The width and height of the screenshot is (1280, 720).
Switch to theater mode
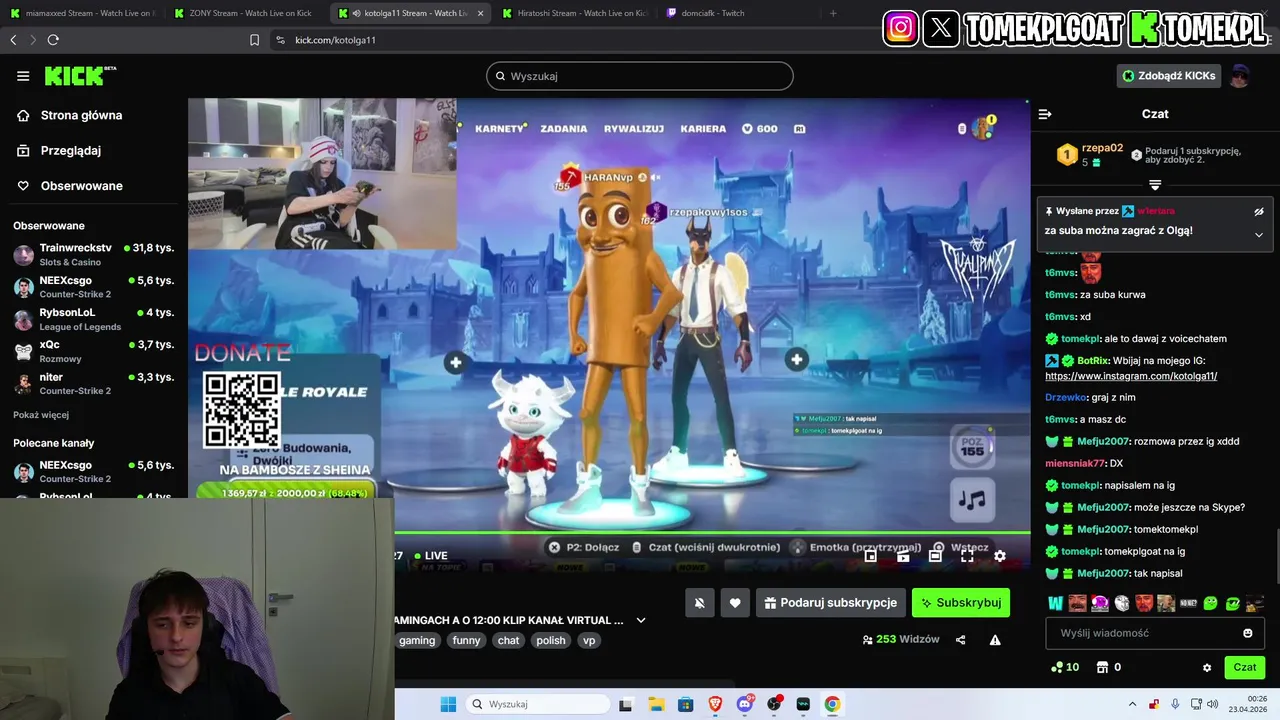click(936, 556)
